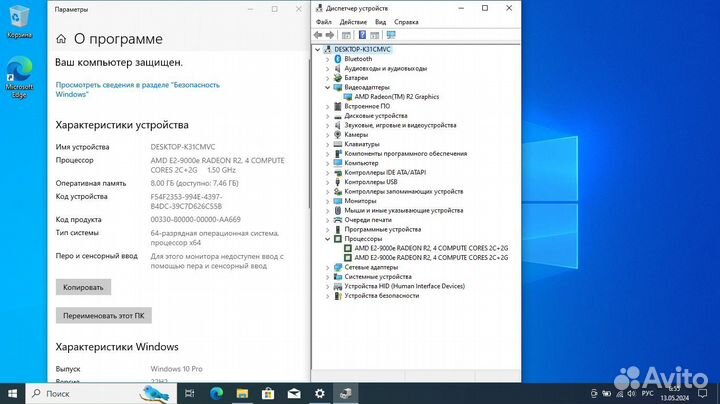Click the Settings window vertical scrollbar
Screen dimensions: 720x404
309,133
